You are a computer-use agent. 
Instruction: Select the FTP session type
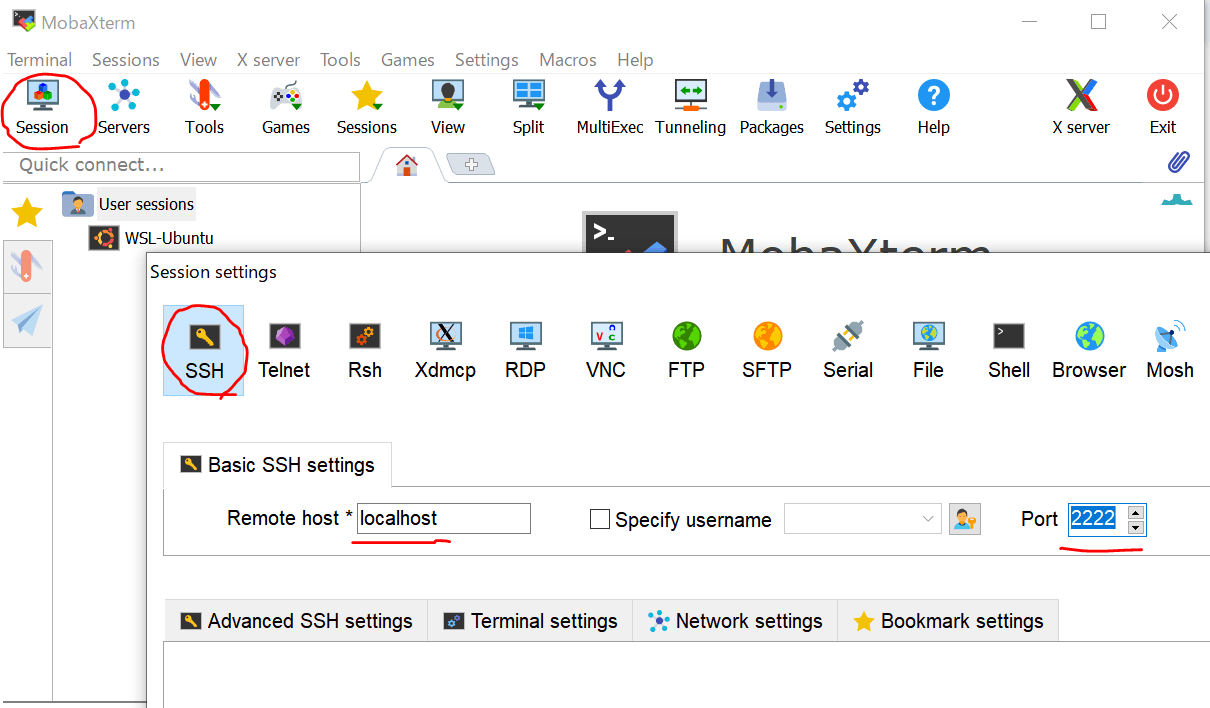pyautogui.click(x=687, y=351)
